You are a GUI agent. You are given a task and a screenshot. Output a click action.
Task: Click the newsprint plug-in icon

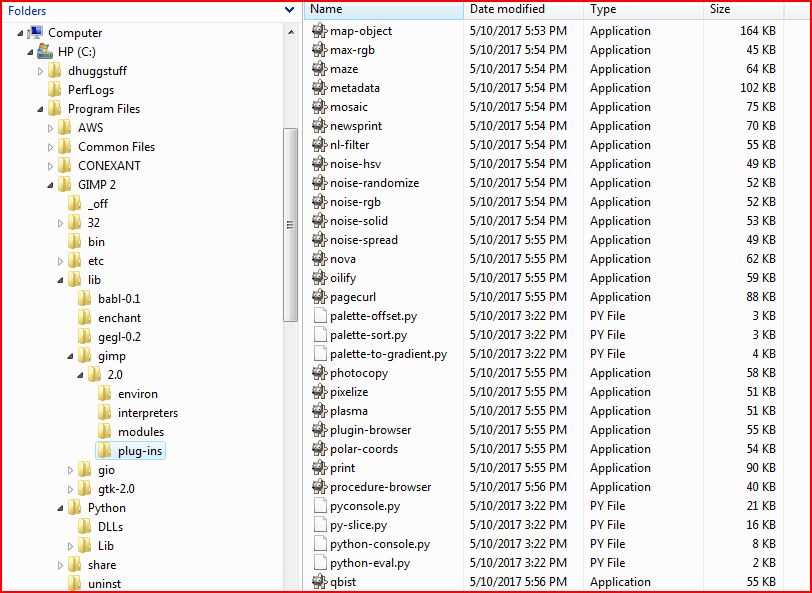(x=320, y=125)
